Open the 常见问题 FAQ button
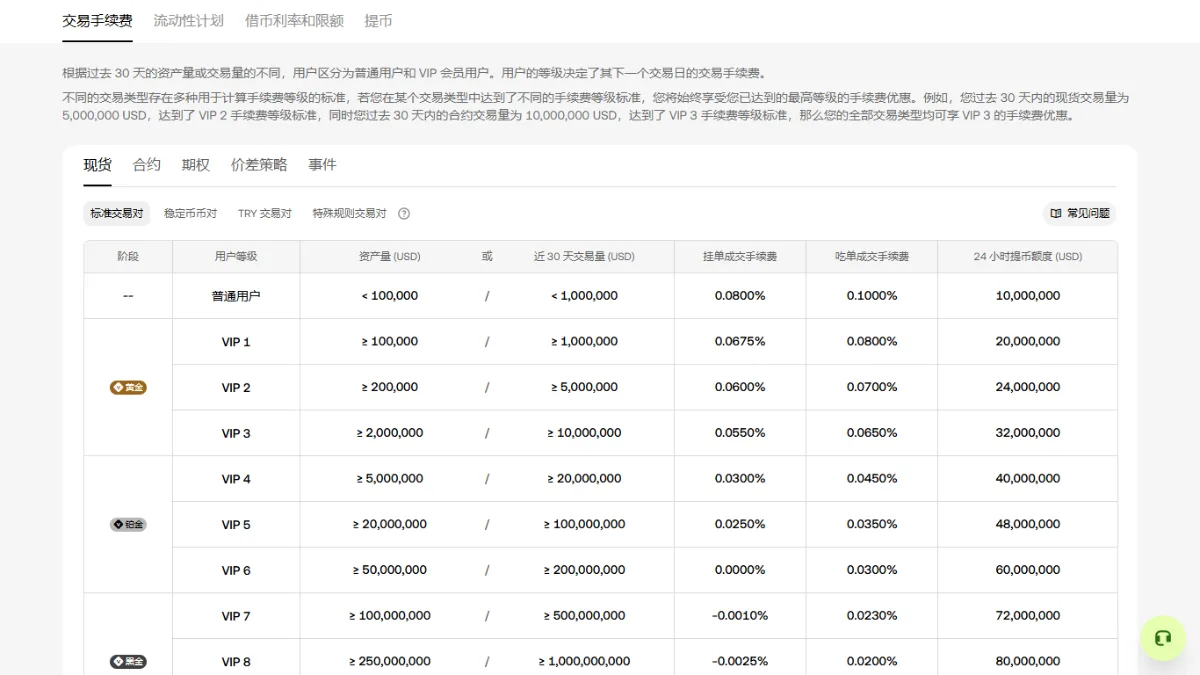 [x=1080, y=213]
